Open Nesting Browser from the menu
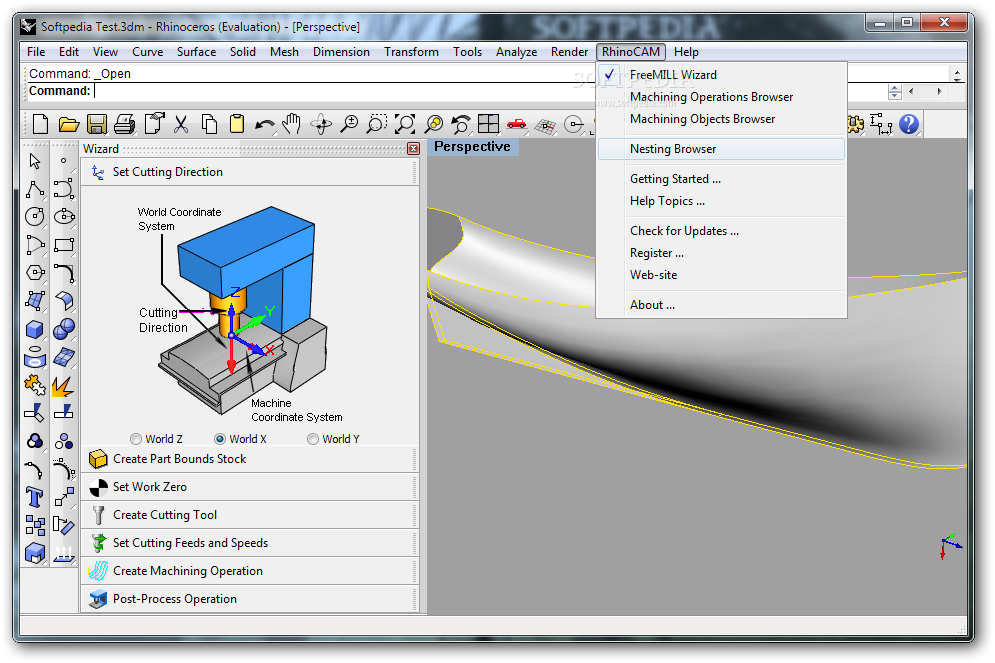This screenshot has height=663, width=995. click(x=722, y=149)
